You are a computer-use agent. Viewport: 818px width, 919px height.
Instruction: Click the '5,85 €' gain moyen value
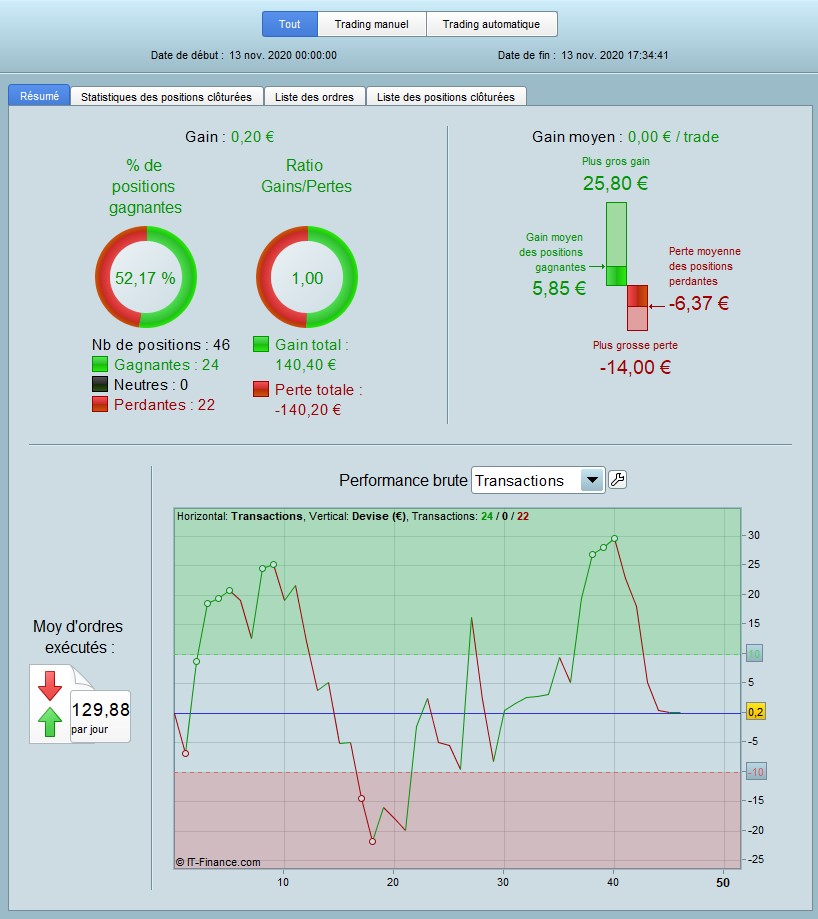(559, 288)
